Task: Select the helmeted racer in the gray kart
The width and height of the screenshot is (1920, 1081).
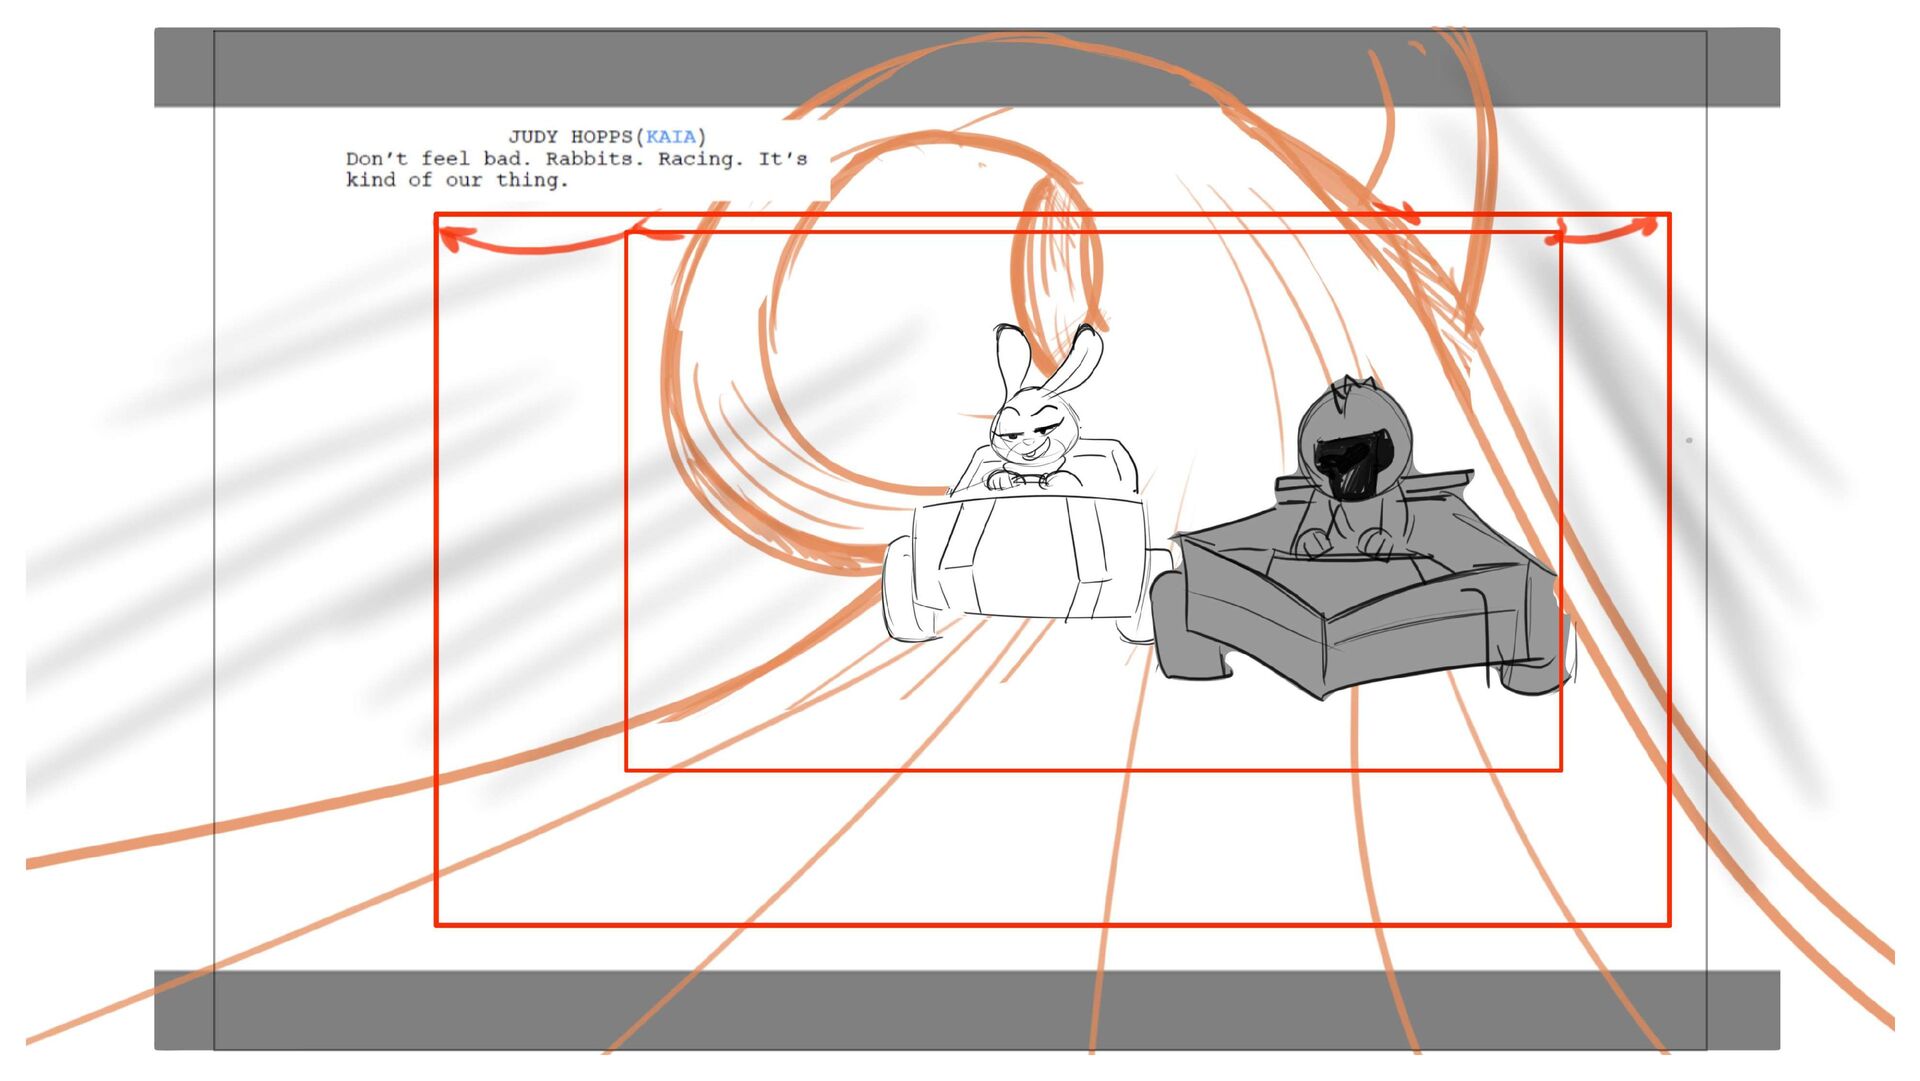Action: pos(1353,465)
